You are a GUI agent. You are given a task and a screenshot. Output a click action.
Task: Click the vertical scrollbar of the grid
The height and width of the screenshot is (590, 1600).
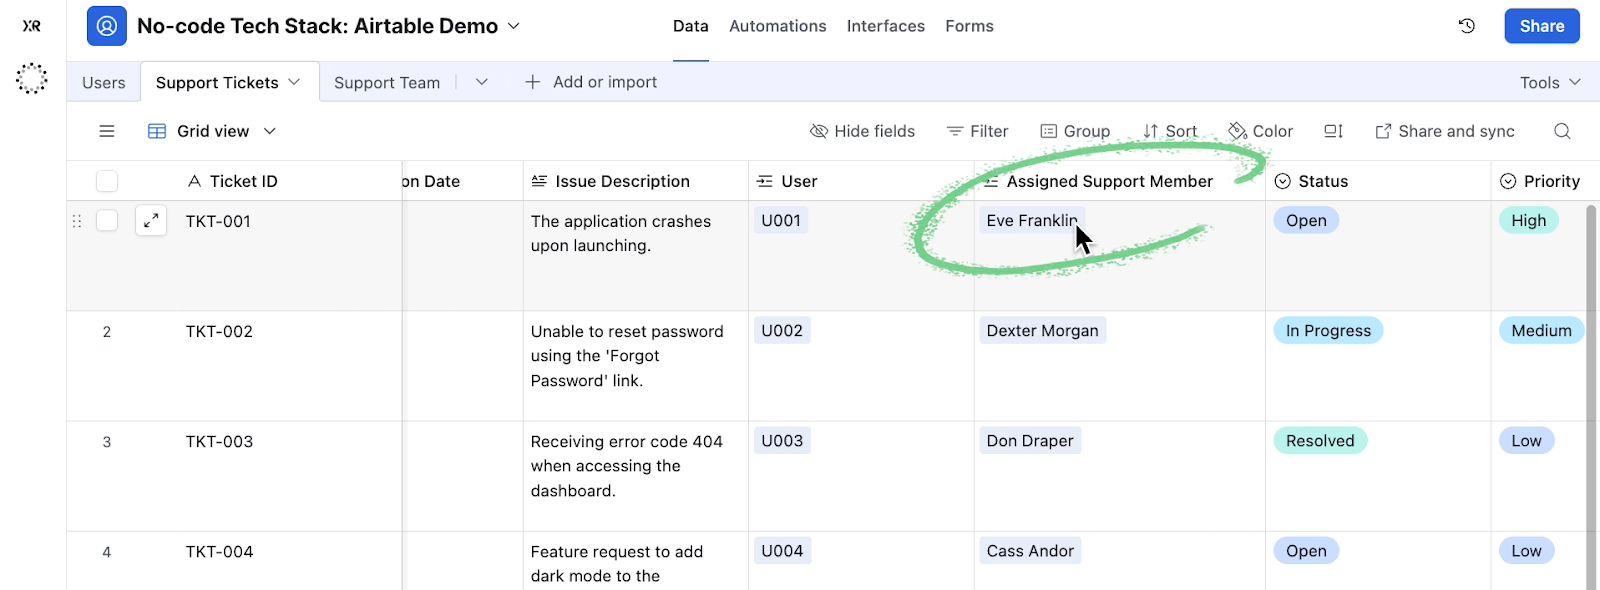pos(1591,396)
